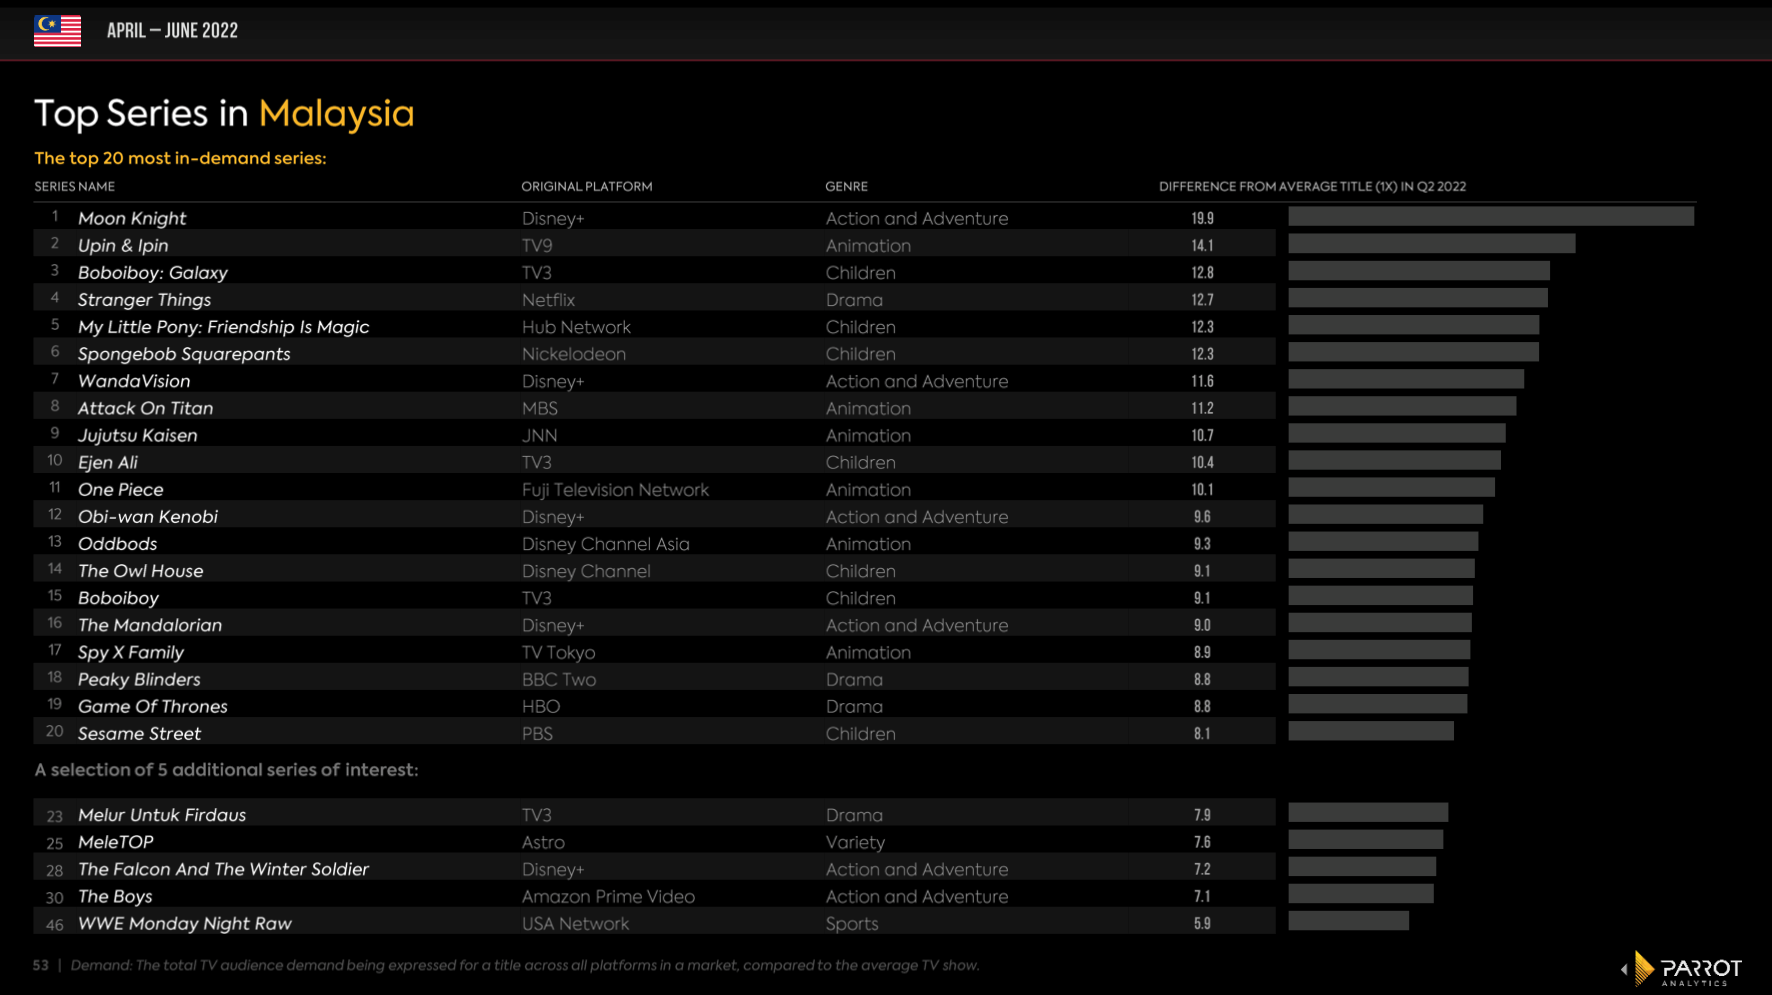Select the 'Spy X Family' series name

click(131, 652)
